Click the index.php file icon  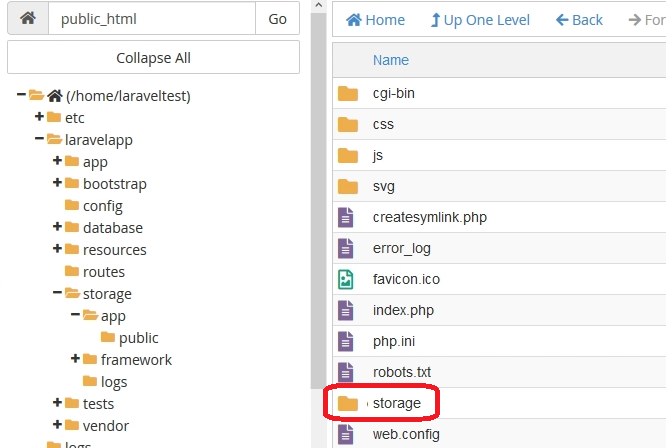tap(345, 310)
